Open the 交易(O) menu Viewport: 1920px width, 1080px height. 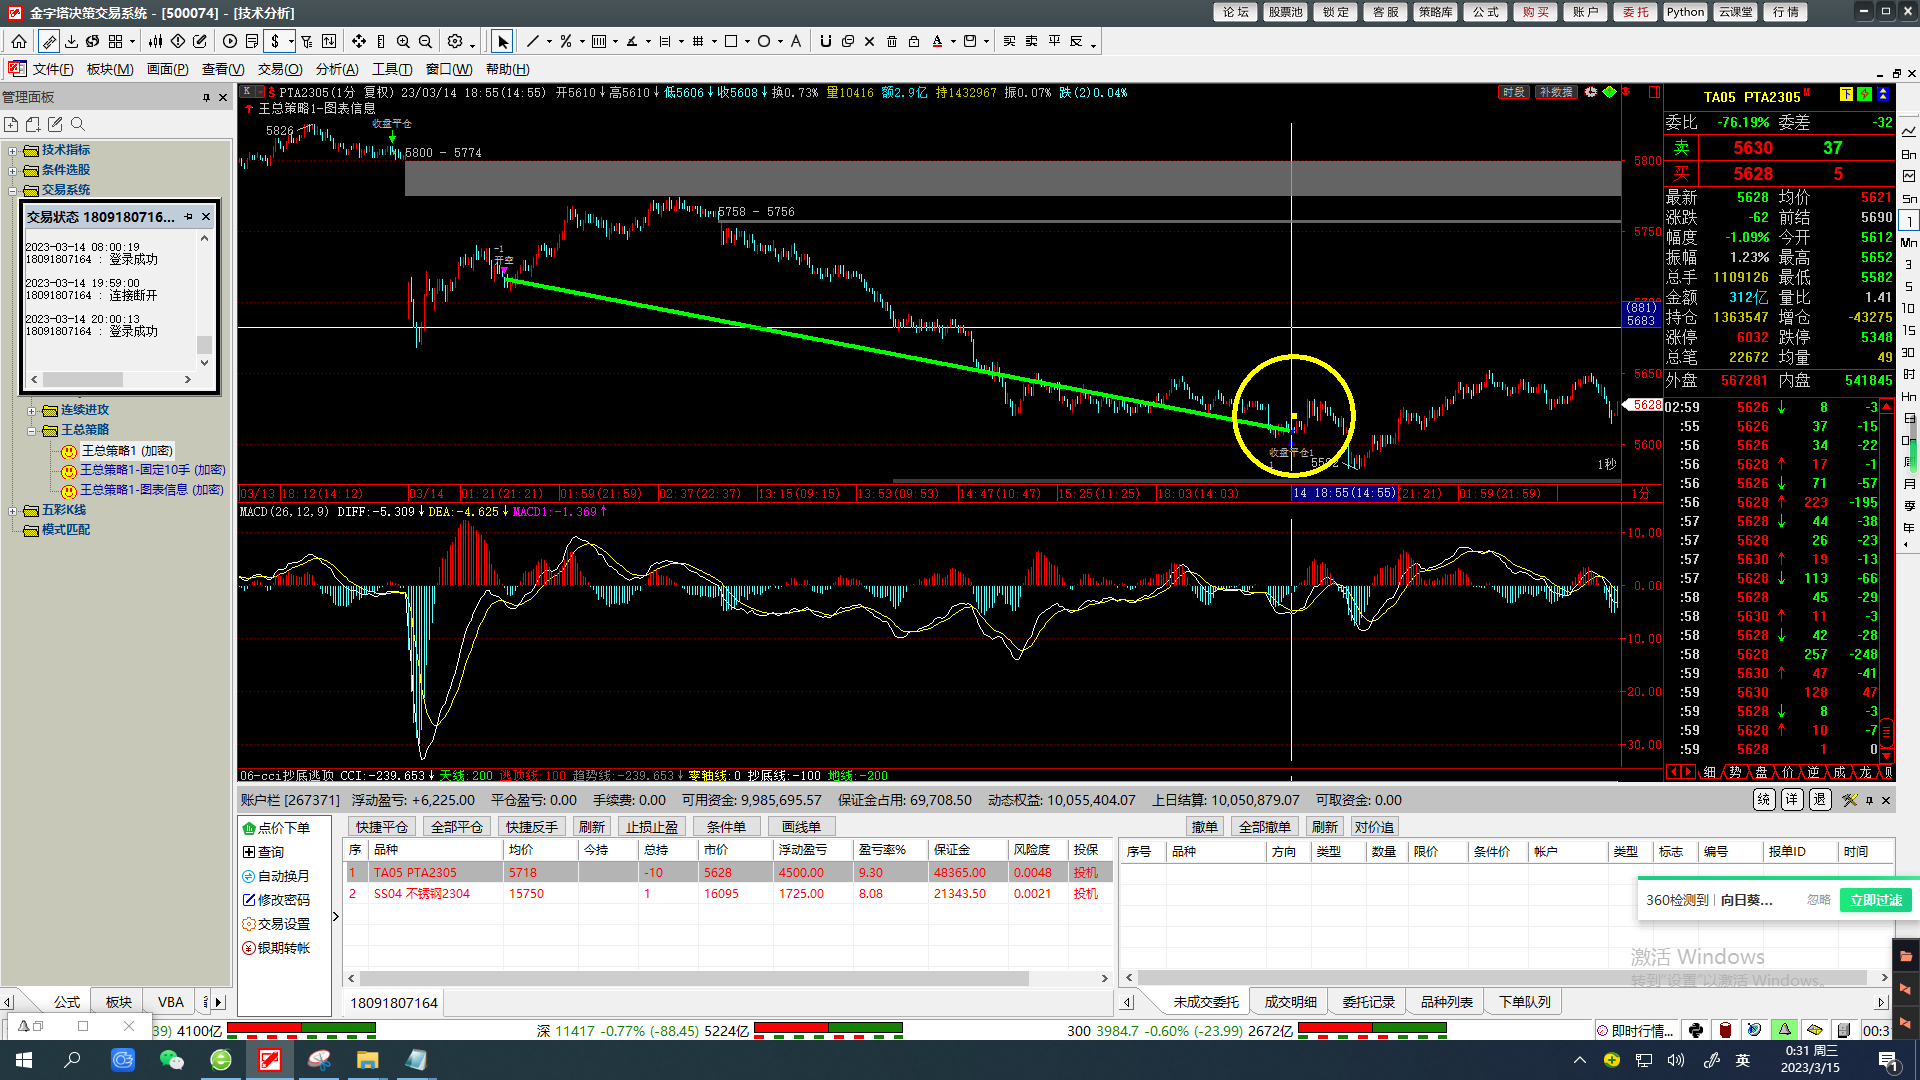pos(279,69)
